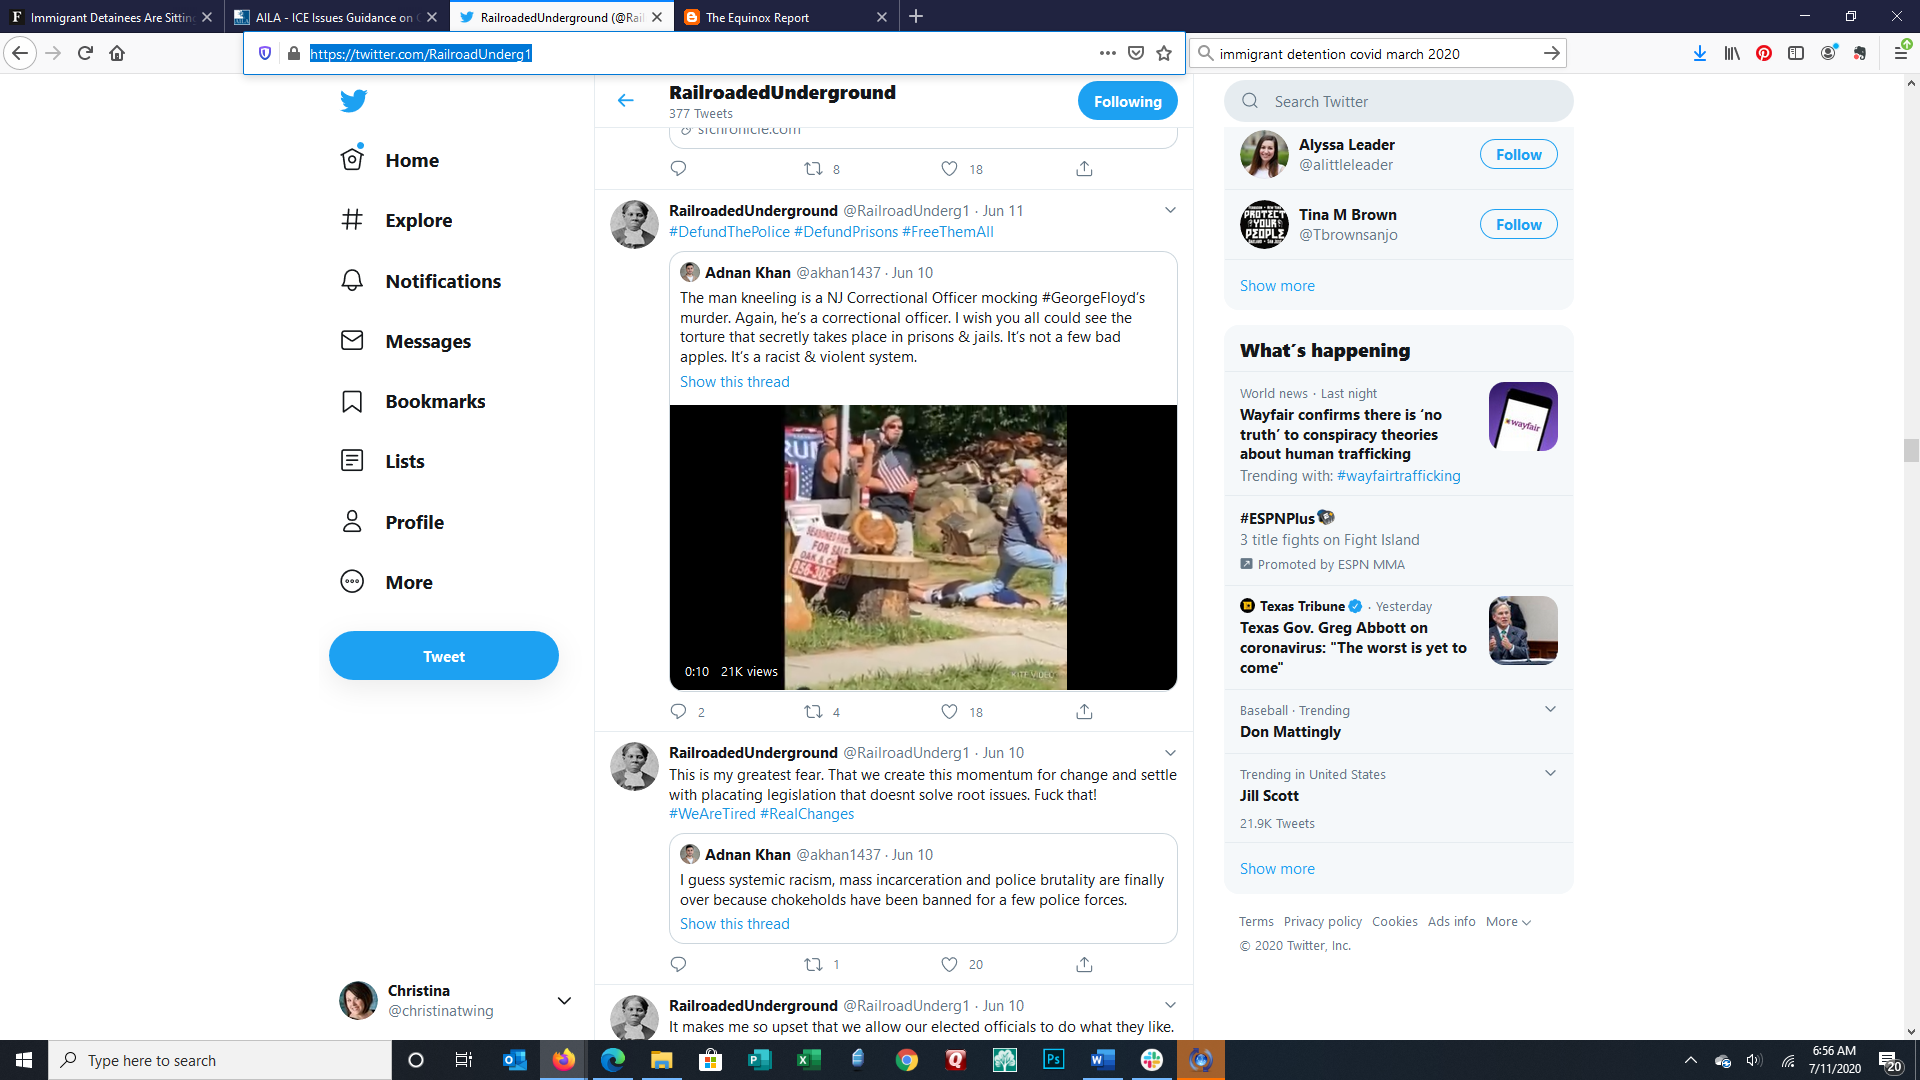Open Firefox downloads arrow icon
This screenshot has height=1080, width=1920.
point(1699,53)
